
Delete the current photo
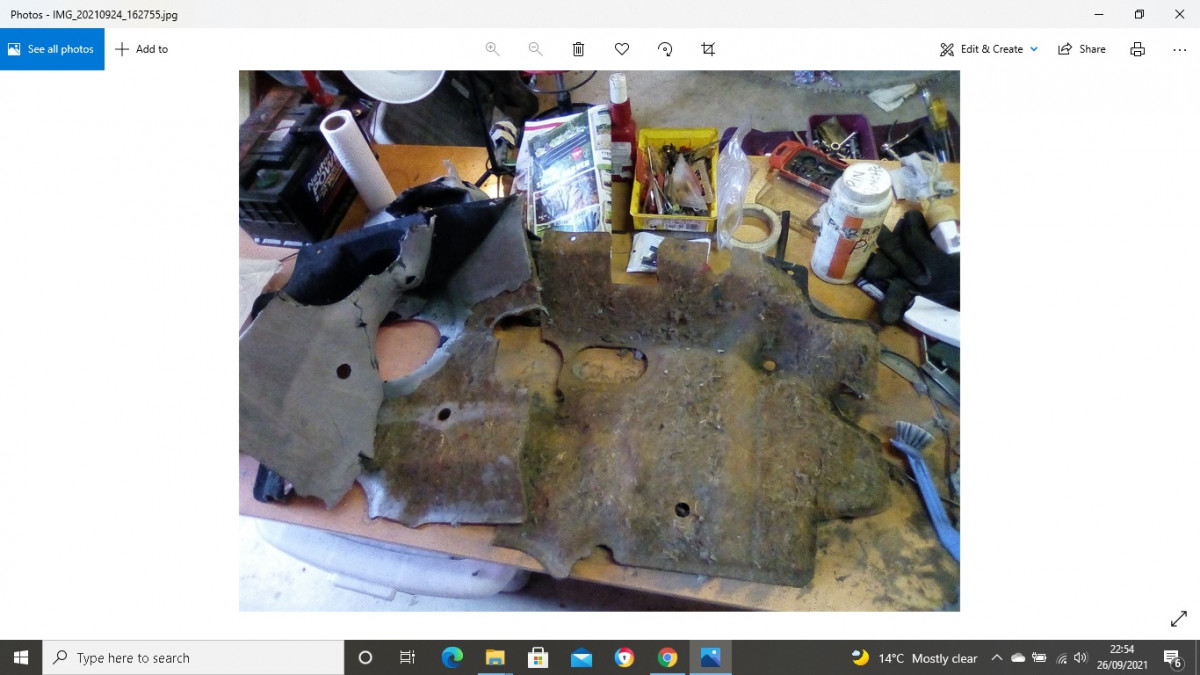pos(578,48)
